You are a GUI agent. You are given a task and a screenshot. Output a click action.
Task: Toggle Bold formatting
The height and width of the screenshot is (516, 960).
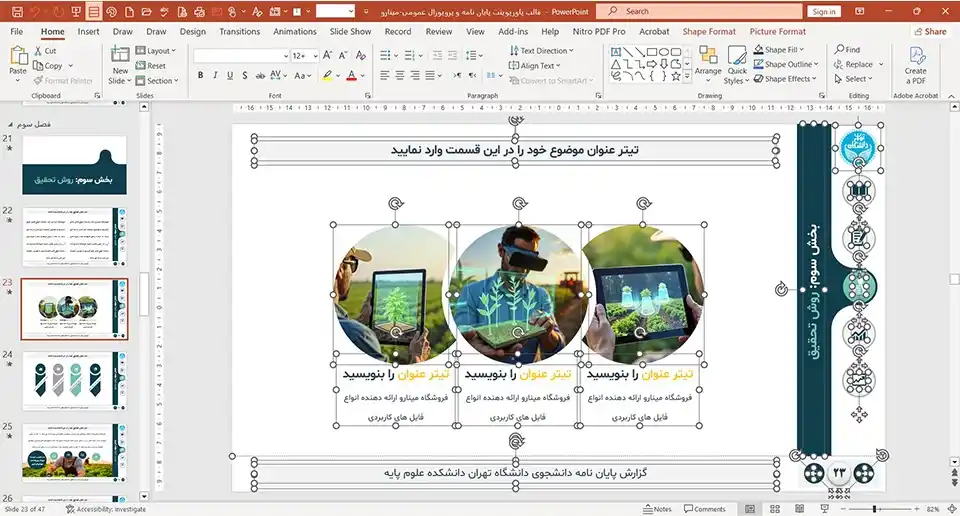pos(200,75)
